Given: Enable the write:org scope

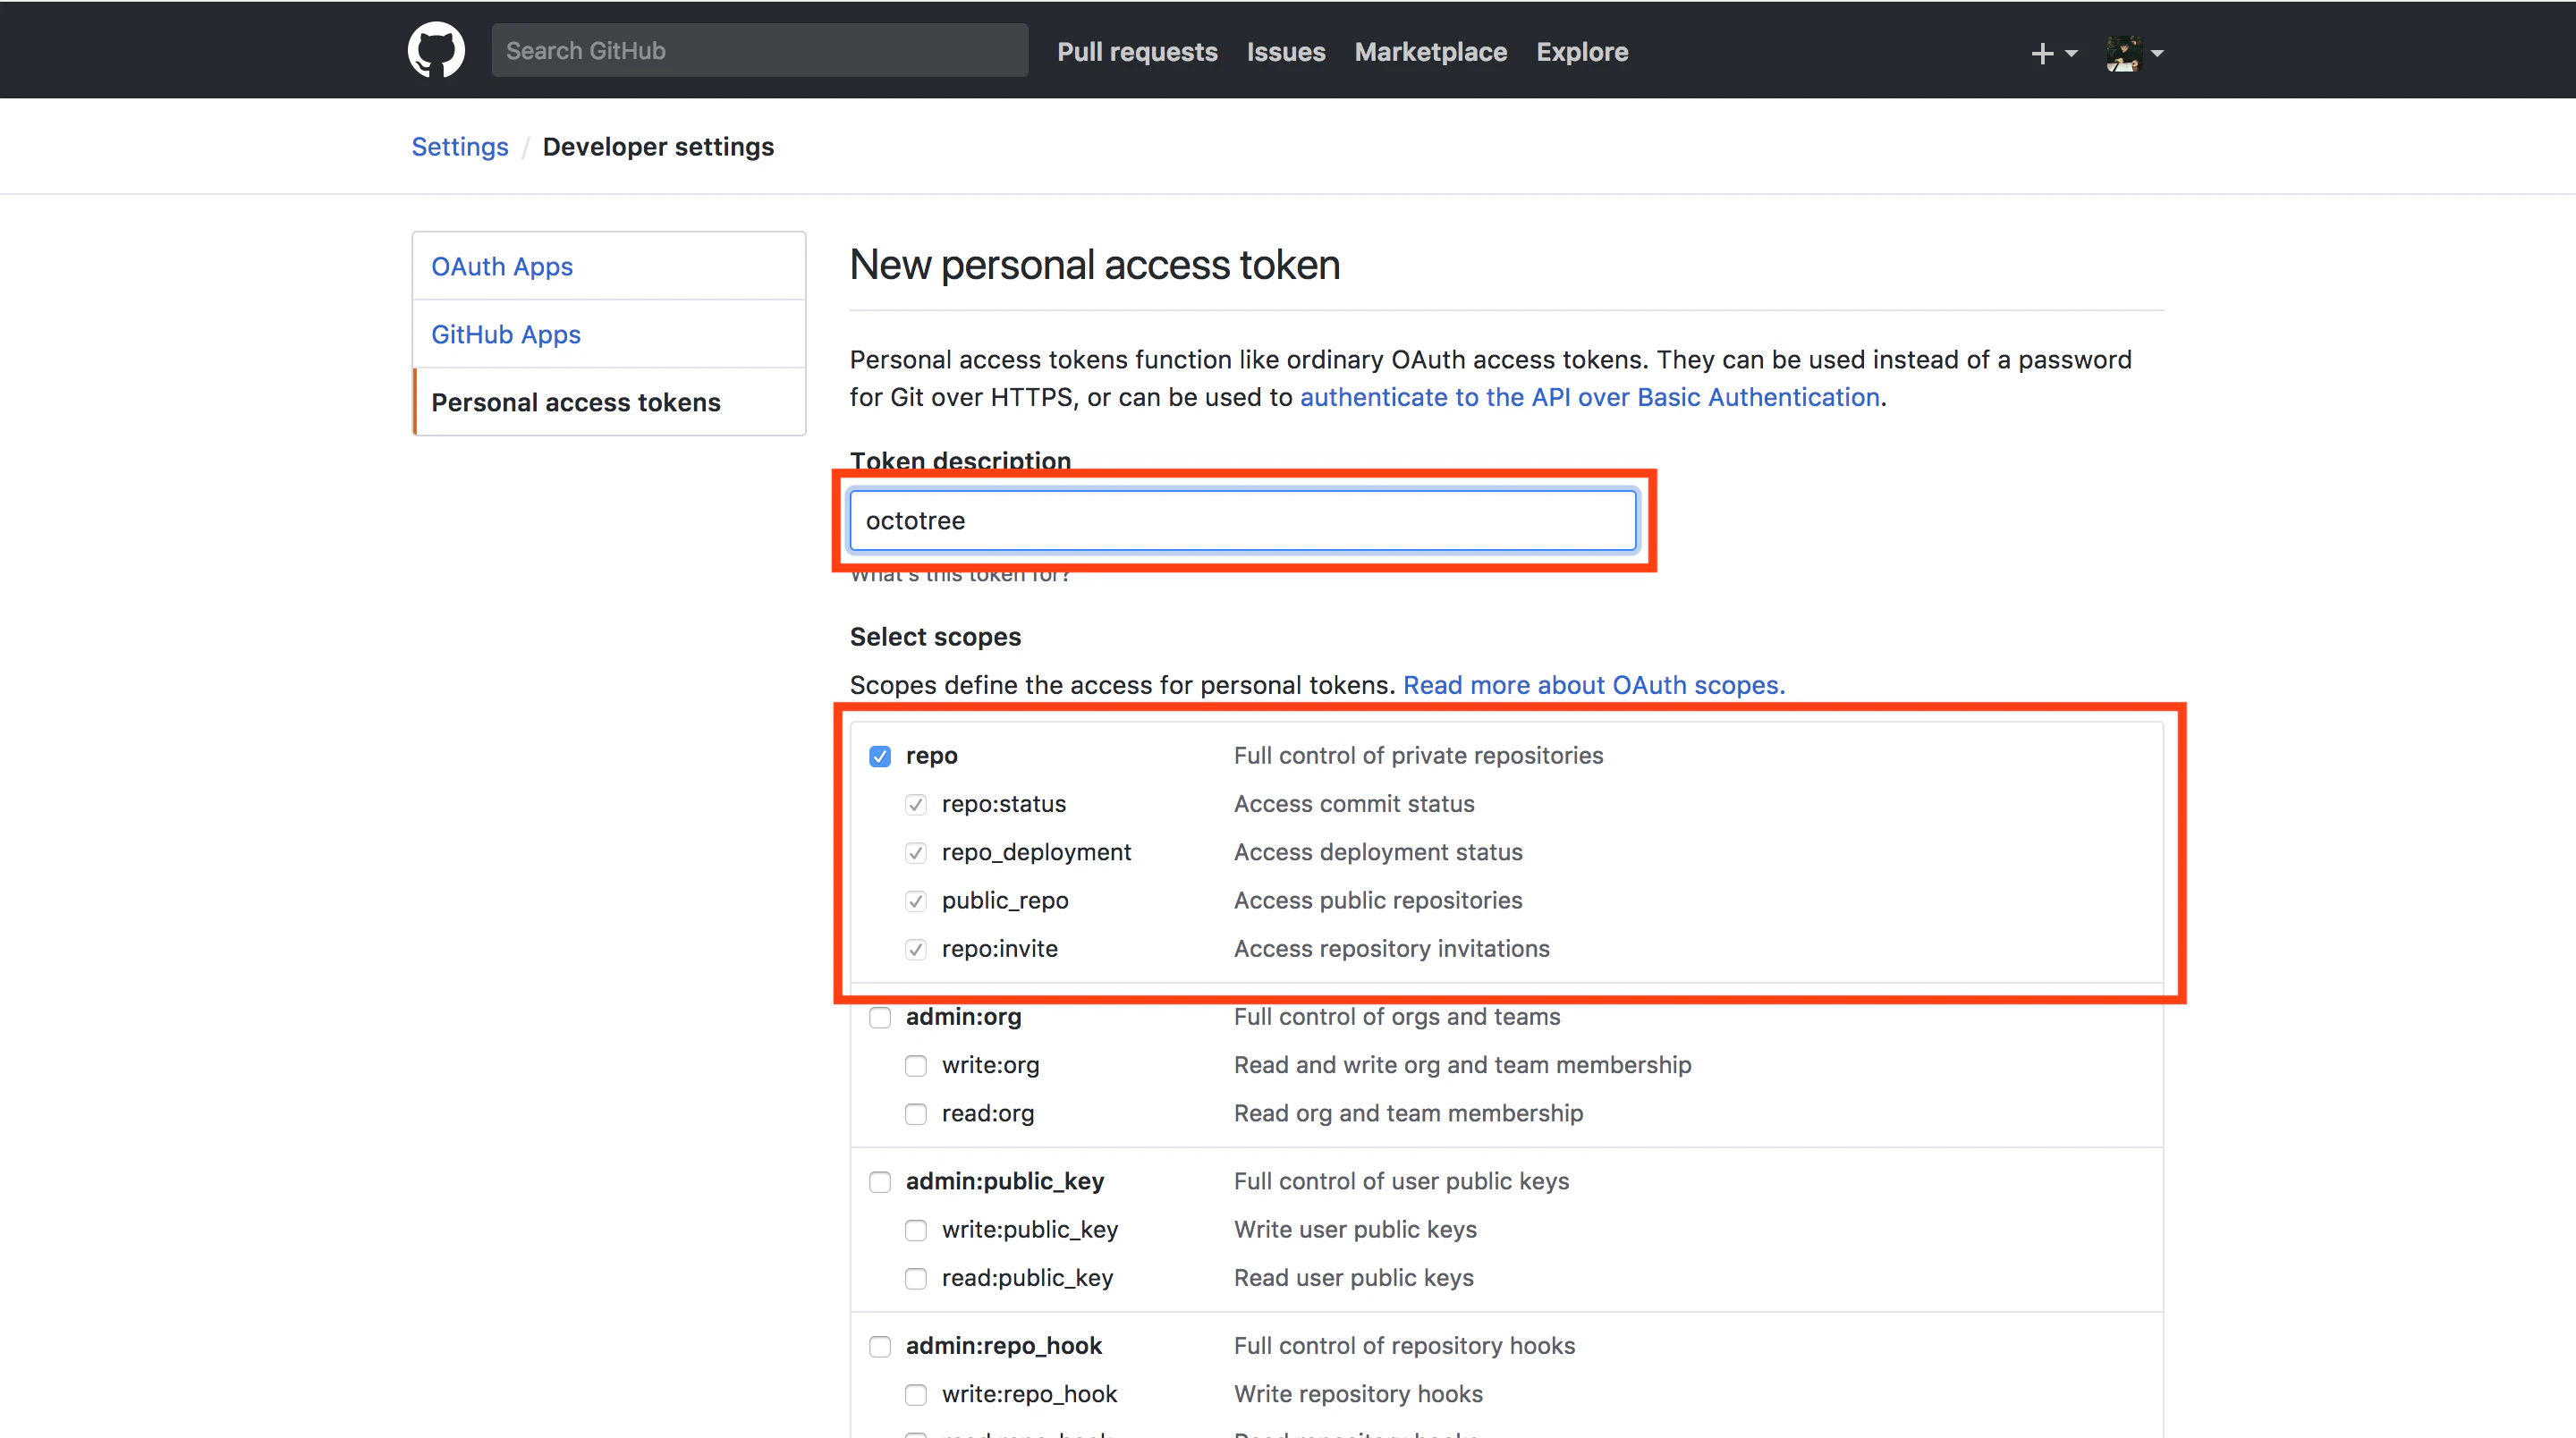Looking at the screenshot, I should (x=916, y=1066).
